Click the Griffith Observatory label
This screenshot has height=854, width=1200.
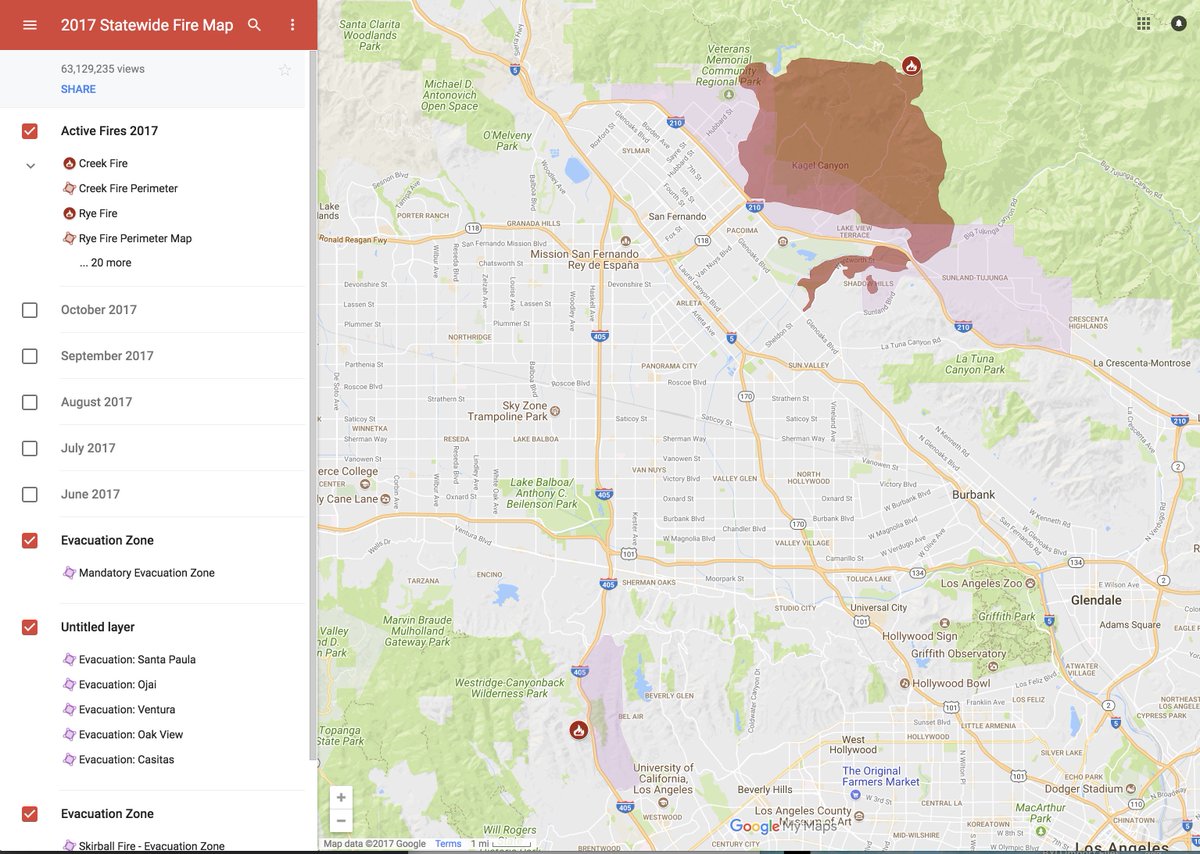(x=958, y=654)
